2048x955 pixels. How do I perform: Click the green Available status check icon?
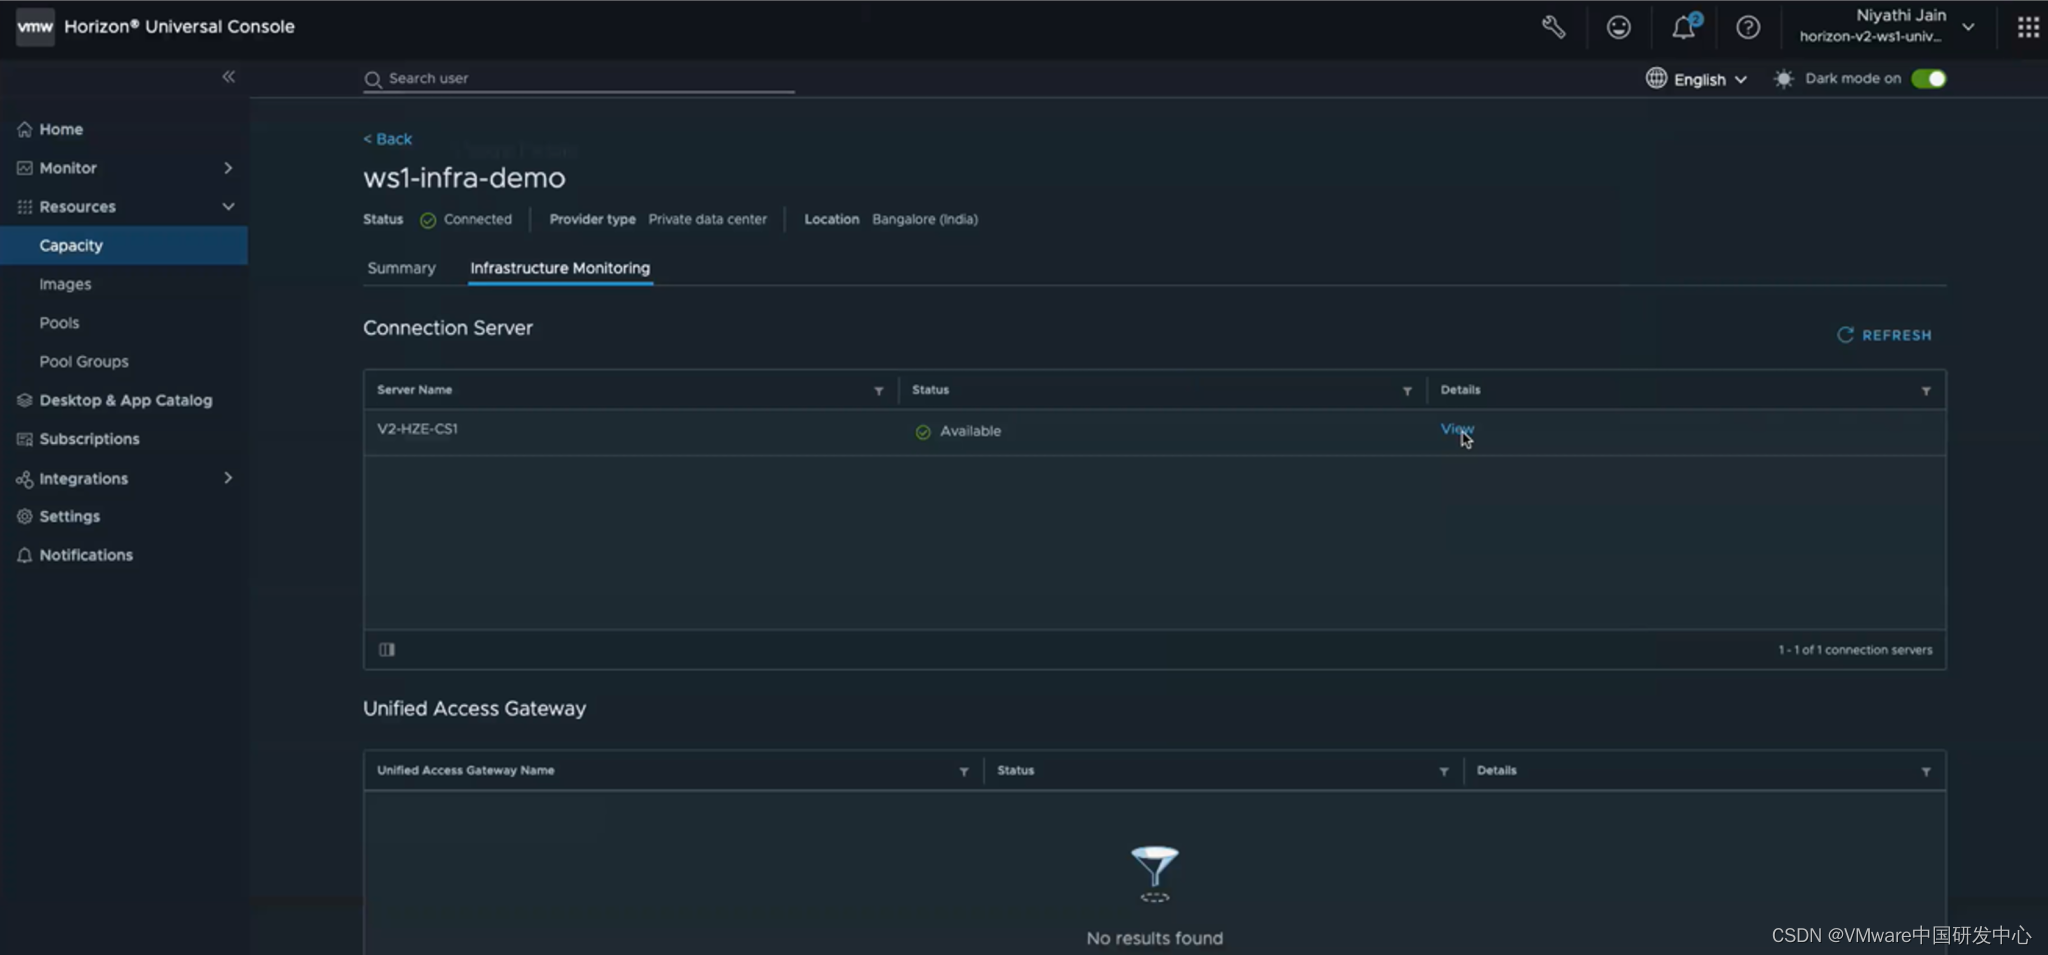tap(923, 432)
